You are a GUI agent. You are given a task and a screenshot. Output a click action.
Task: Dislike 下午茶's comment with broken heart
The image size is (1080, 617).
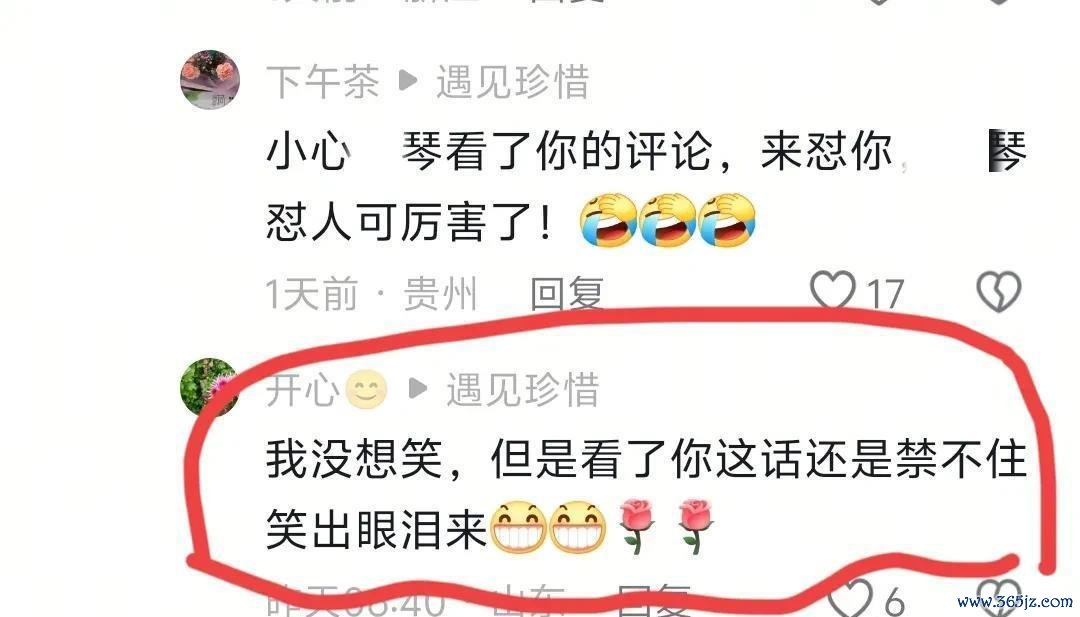click(x=999, y=291)
